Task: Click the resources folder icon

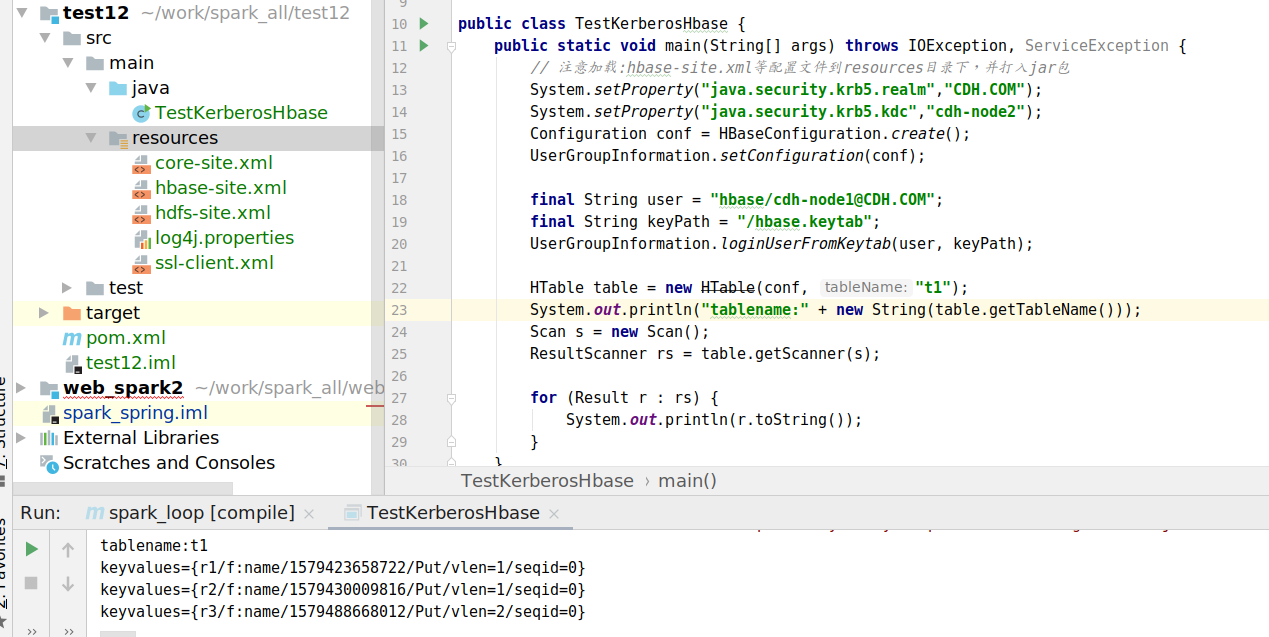Action: 118,138
